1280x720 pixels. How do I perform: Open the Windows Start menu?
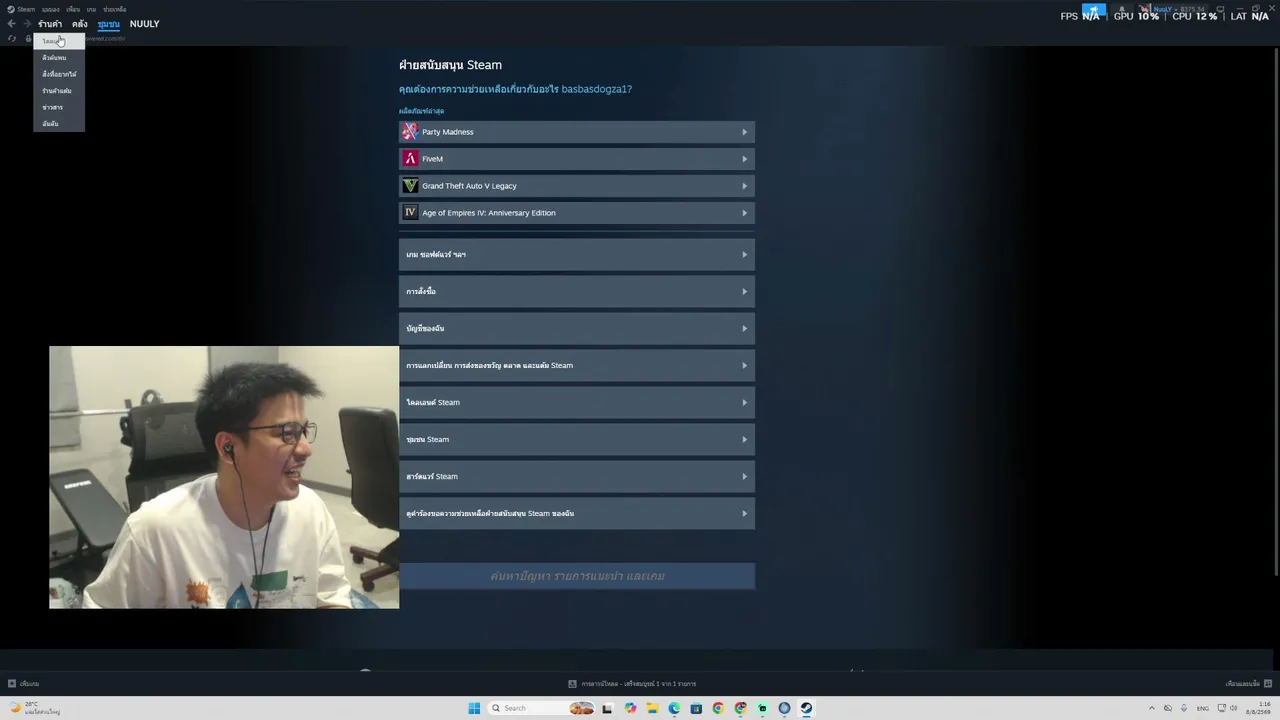coord(474,708)
